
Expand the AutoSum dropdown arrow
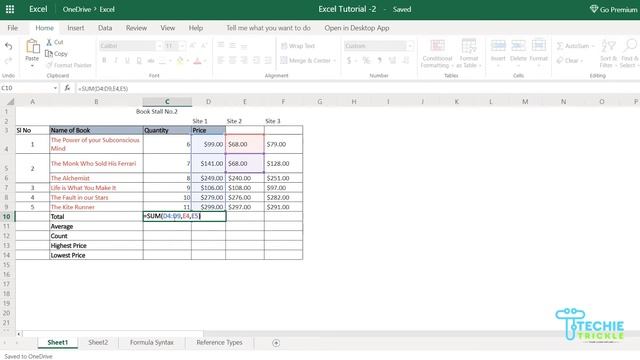coord(593,46)
